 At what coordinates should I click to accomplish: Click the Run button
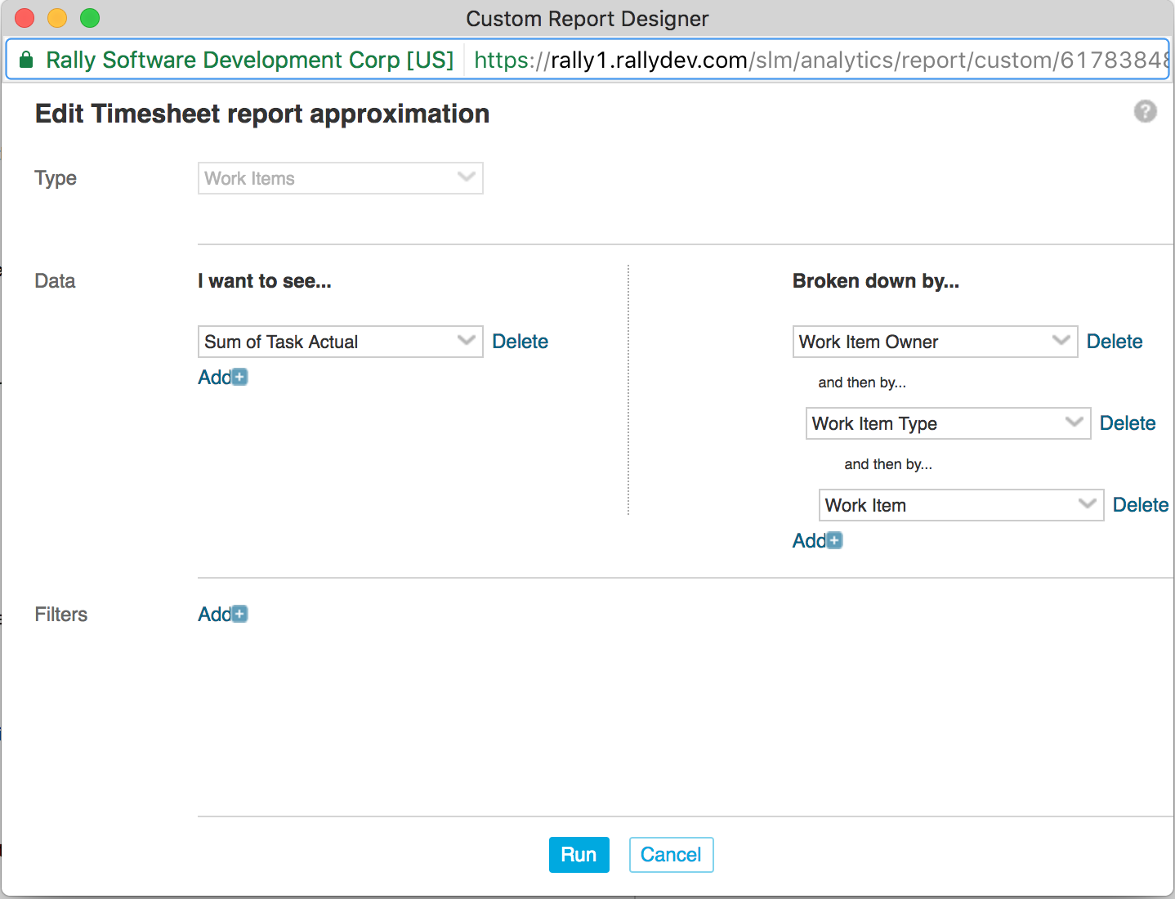[x=579, y=854]
